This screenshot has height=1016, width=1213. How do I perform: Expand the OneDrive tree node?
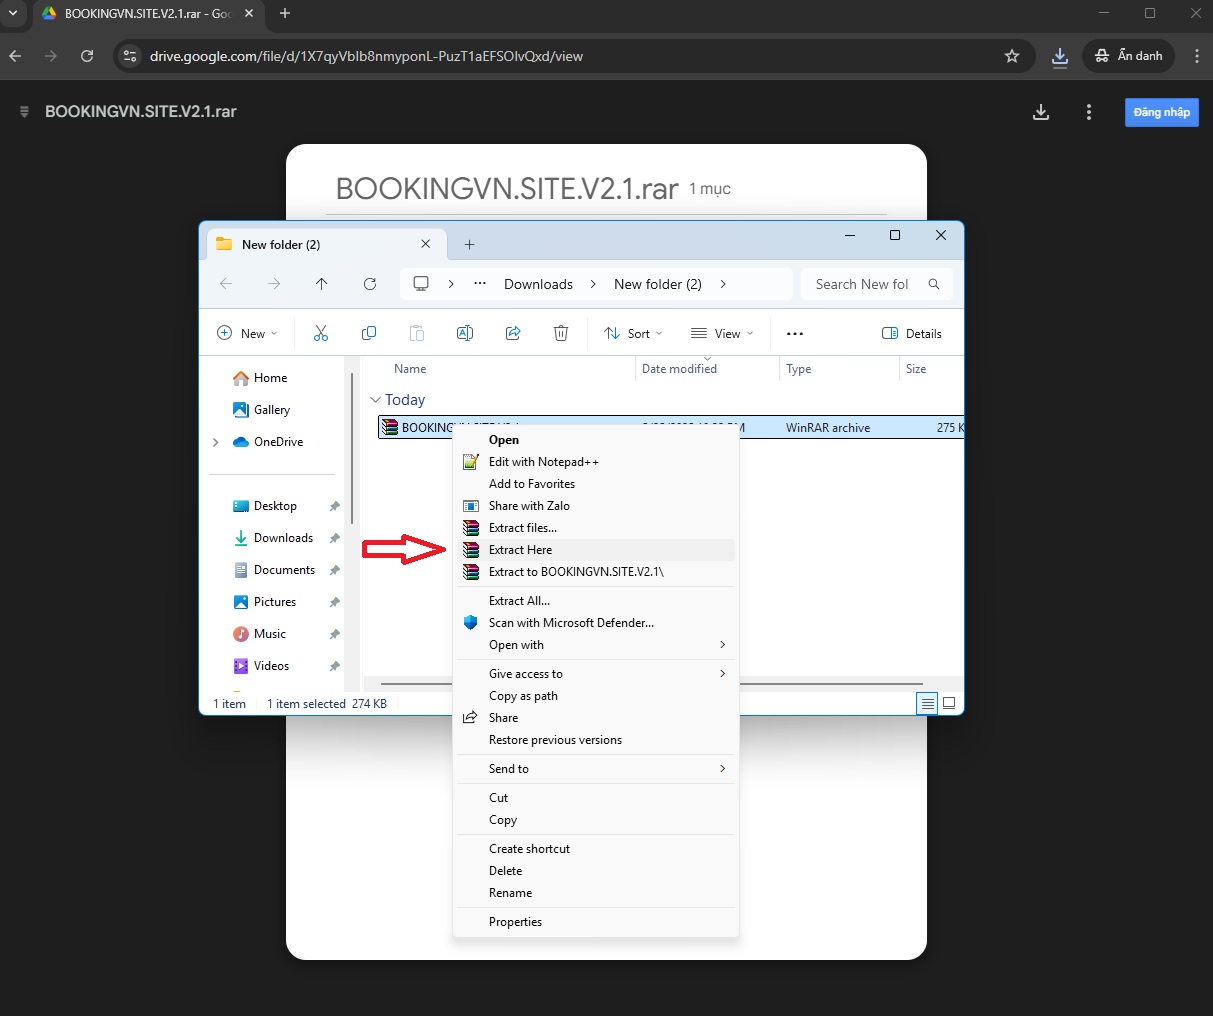pyautogui.click(x=216, y=442)
